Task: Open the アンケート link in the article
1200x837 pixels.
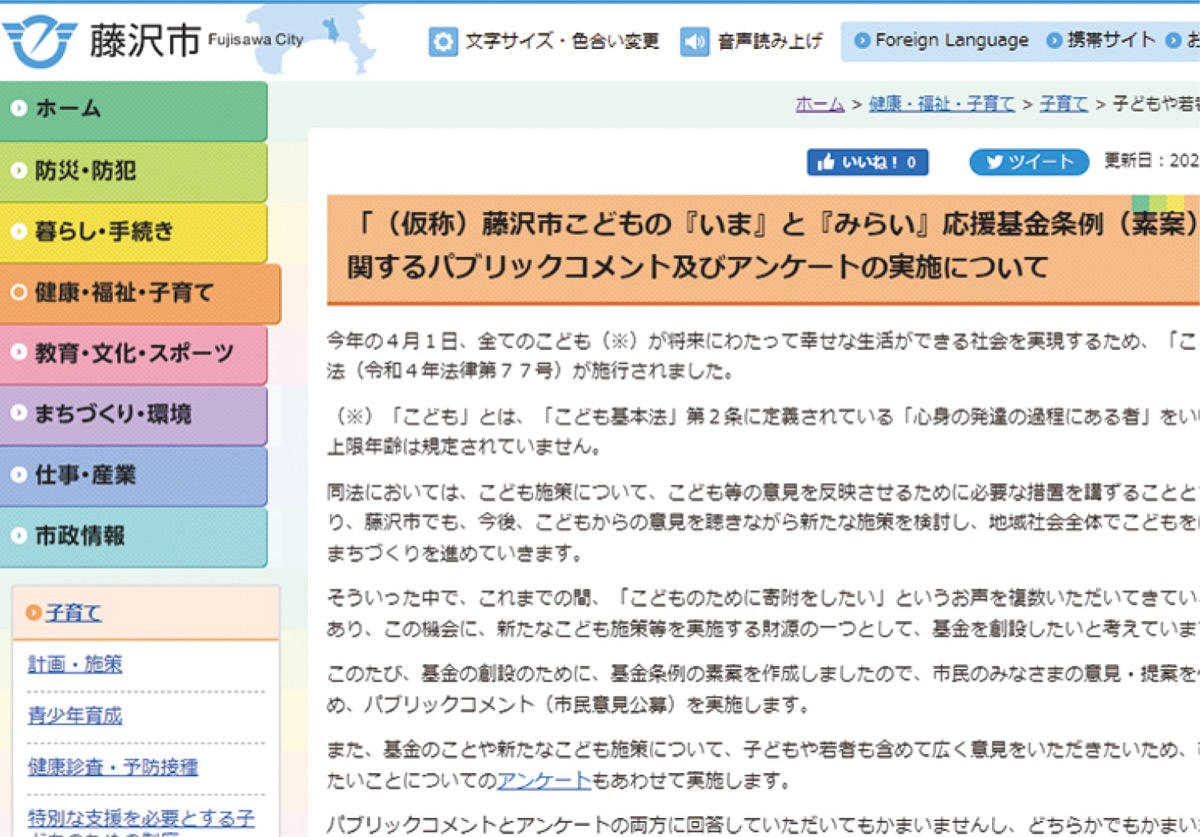Action: [544, 781]
